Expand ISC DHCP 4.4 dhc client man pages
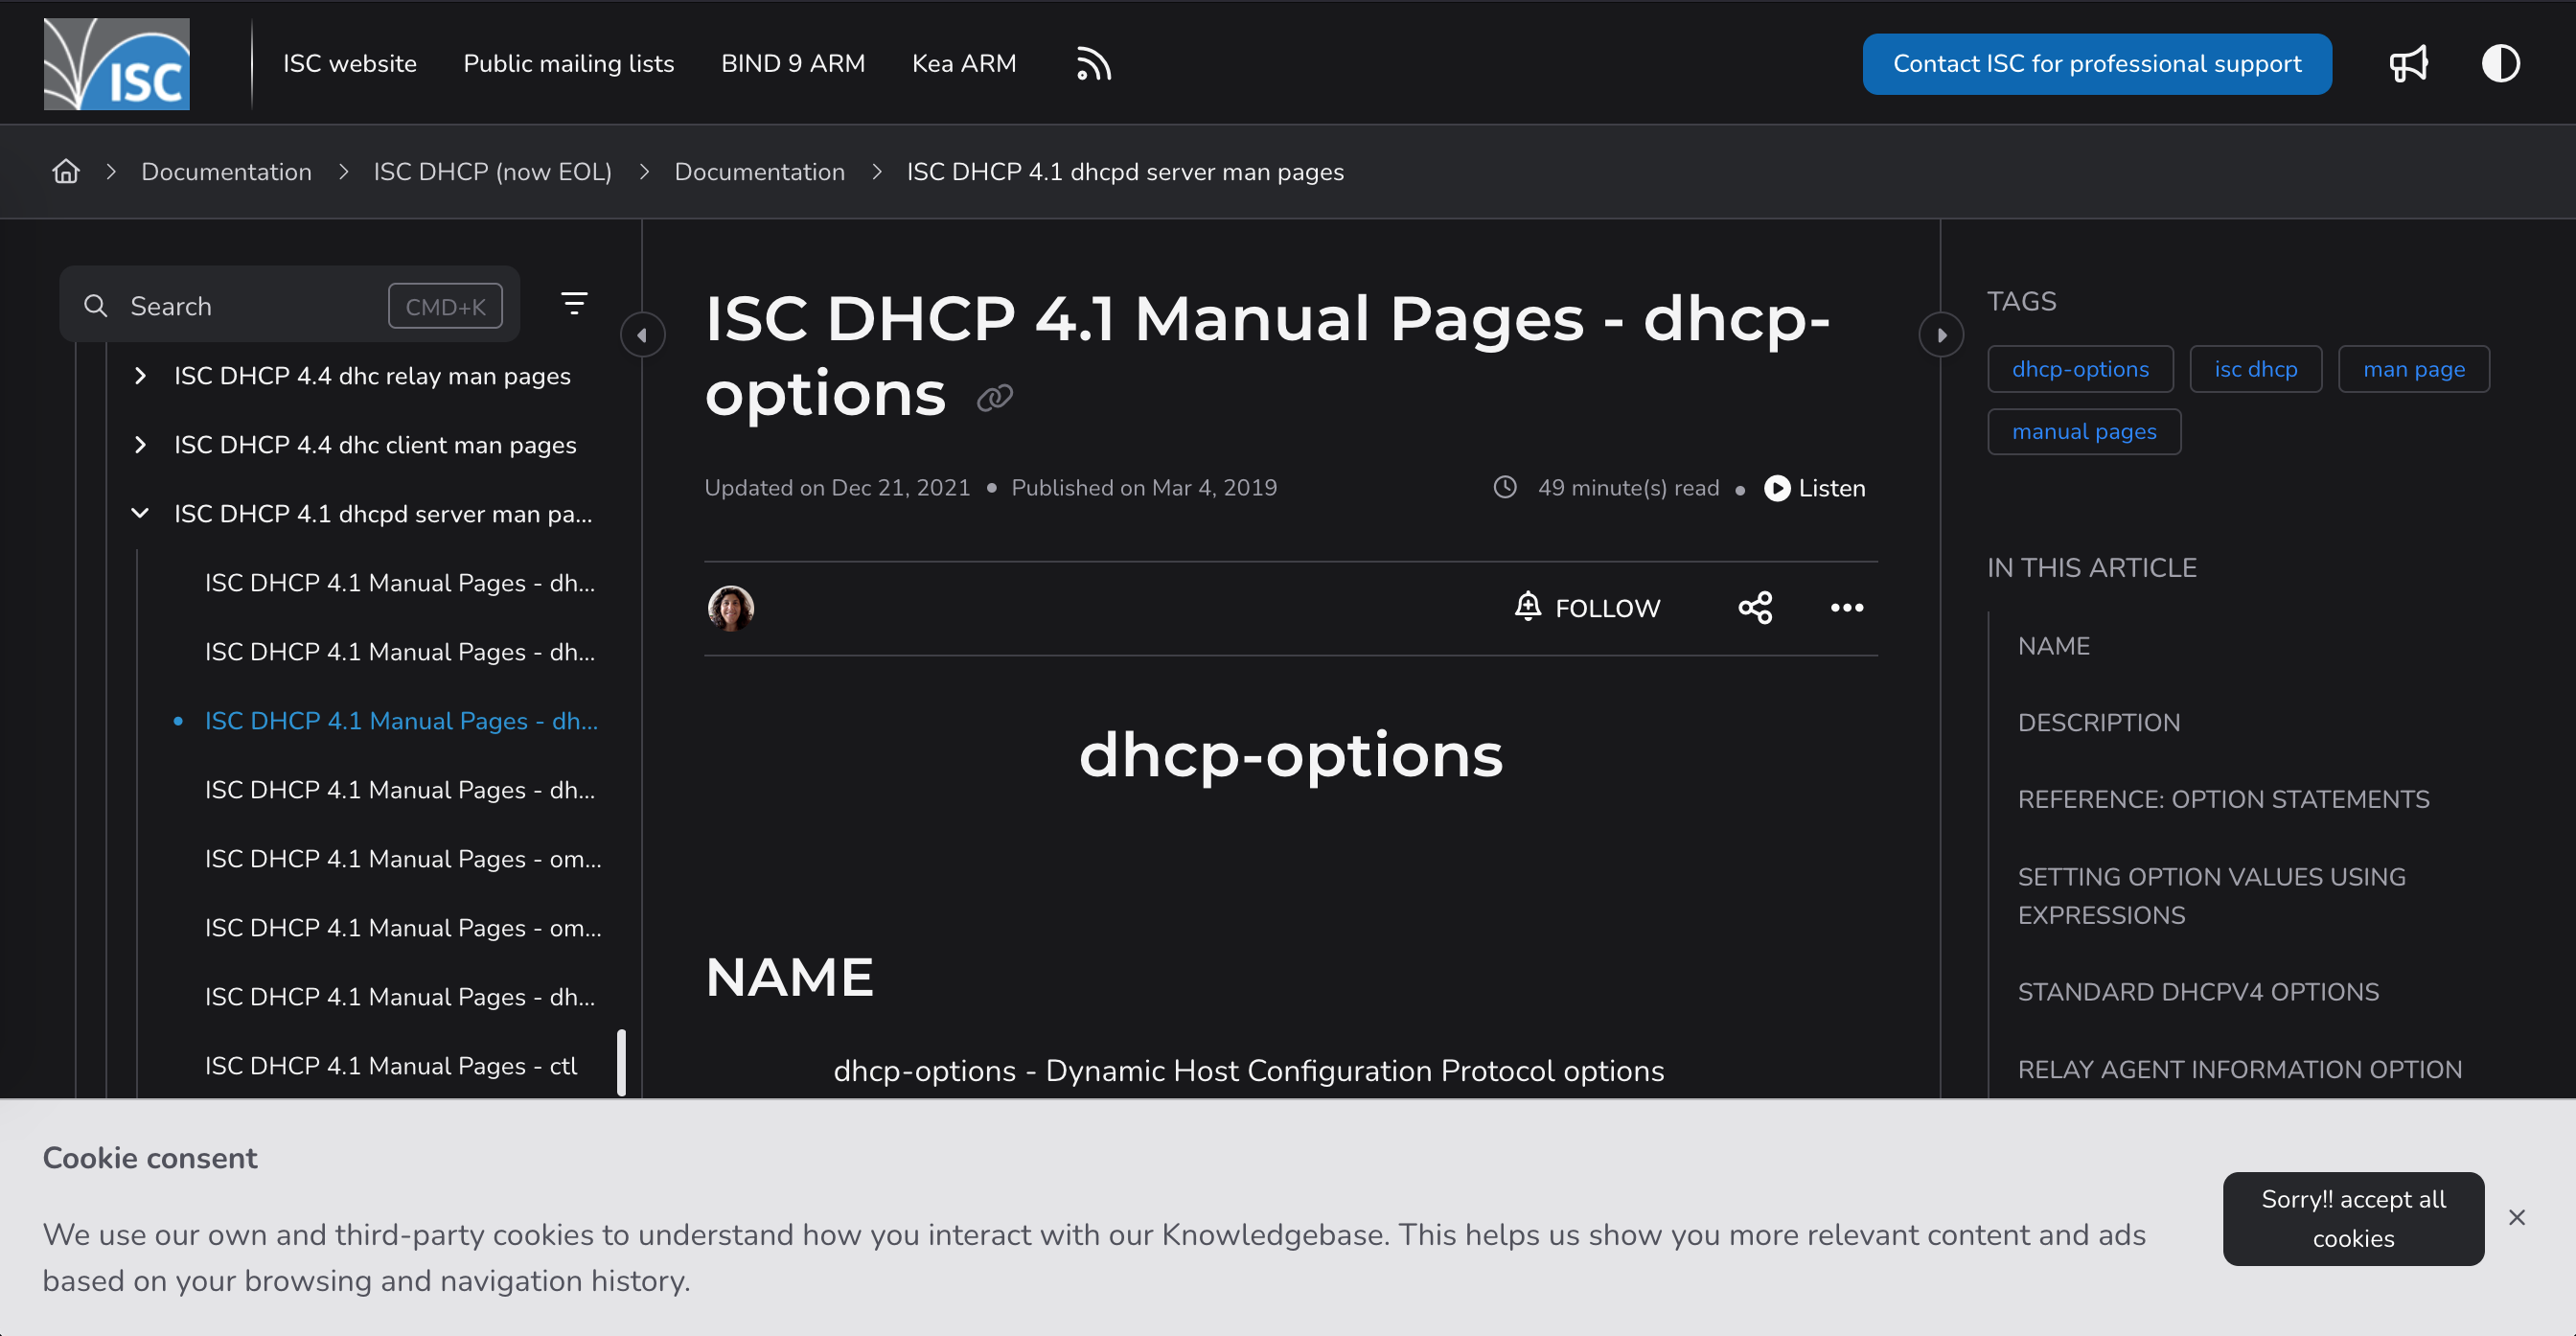 tap(140, 445)
